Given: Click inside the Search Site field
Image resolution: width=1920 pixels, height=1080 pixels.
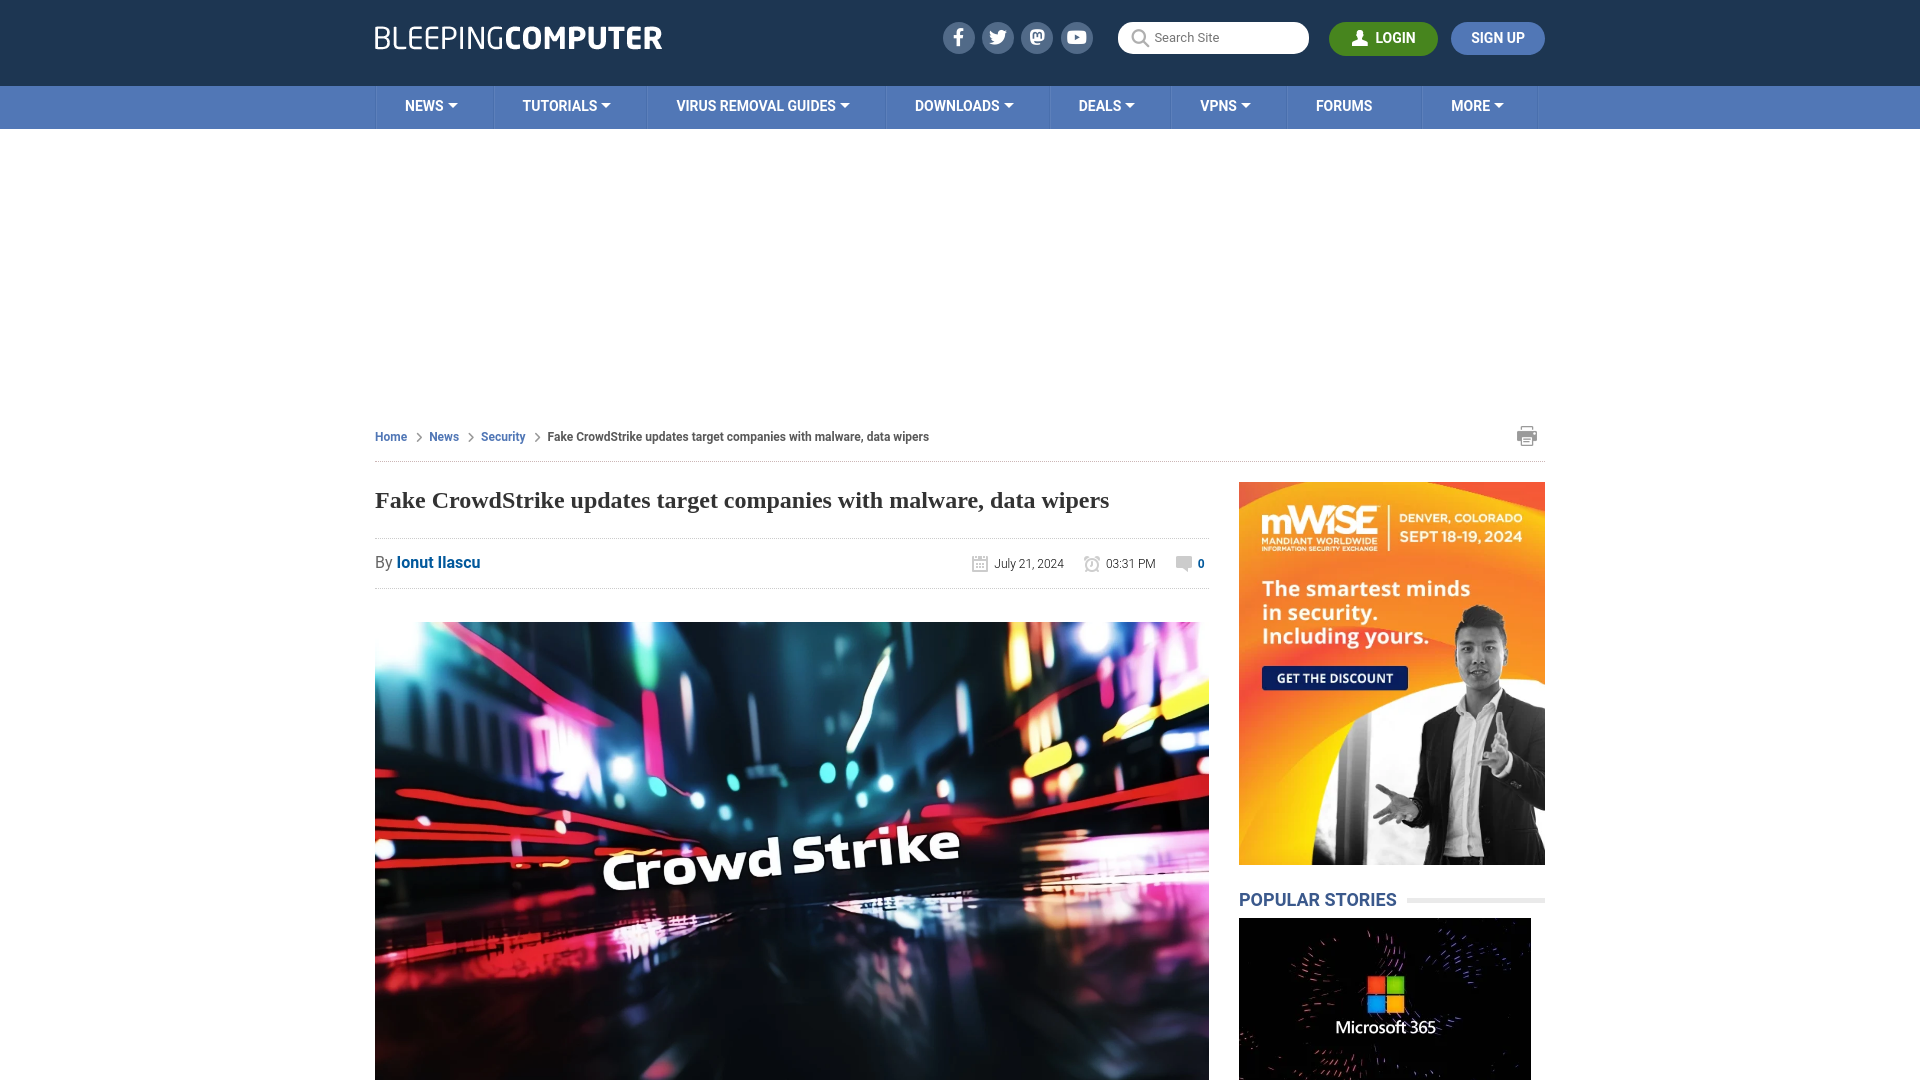Looking at the screenshot, I should point(1213,38).
